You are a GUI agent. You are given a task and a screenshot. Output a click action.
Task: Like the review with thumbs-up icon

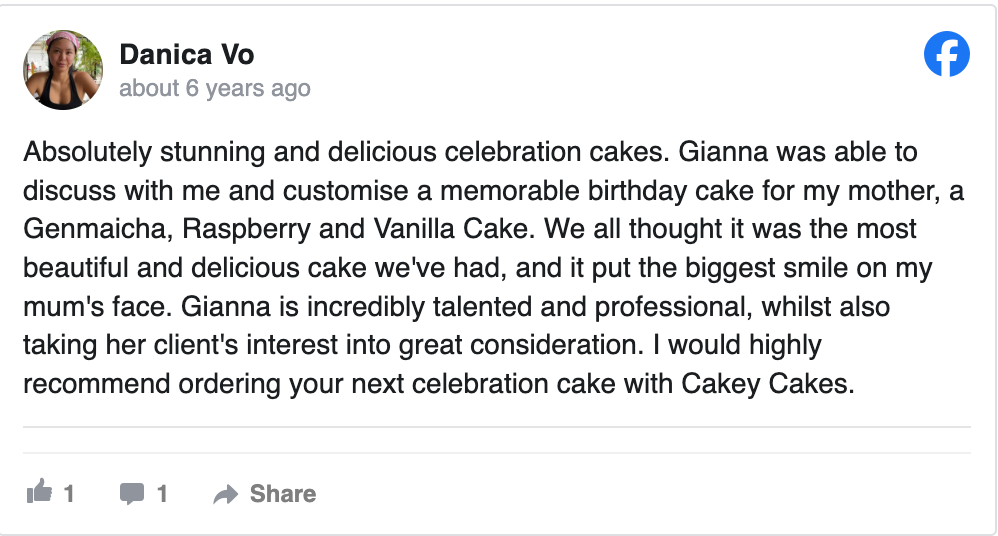(39, 492)
